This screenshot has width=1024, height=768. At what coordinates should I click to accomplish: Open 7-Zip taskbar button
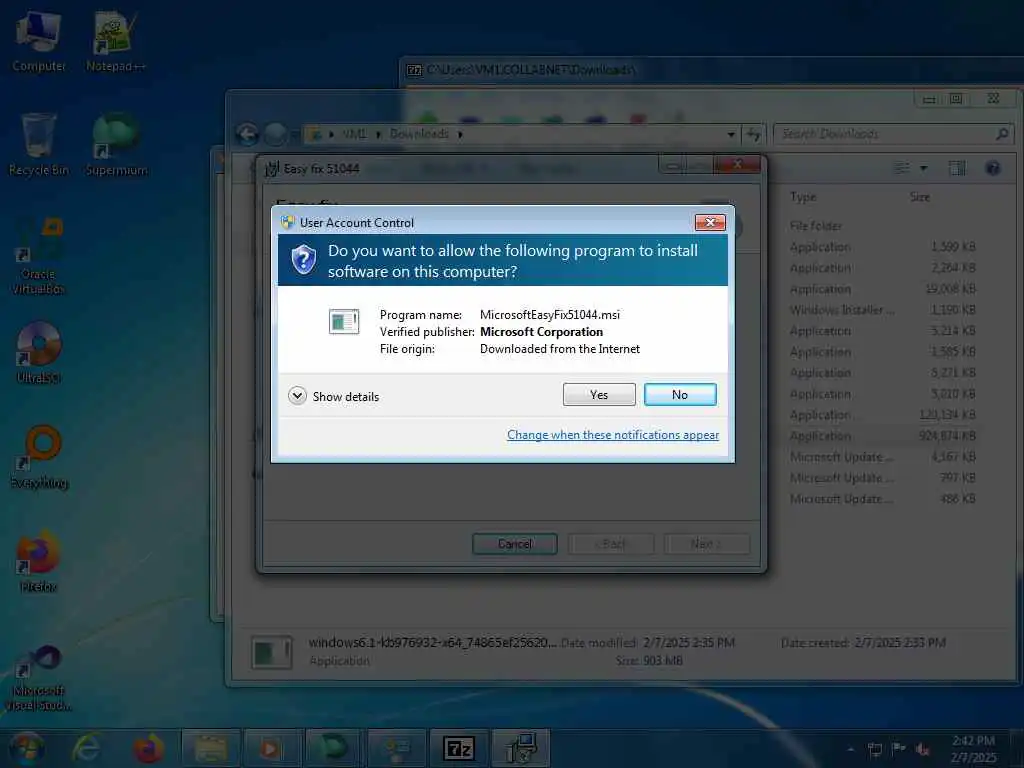[x=458, y=748]
